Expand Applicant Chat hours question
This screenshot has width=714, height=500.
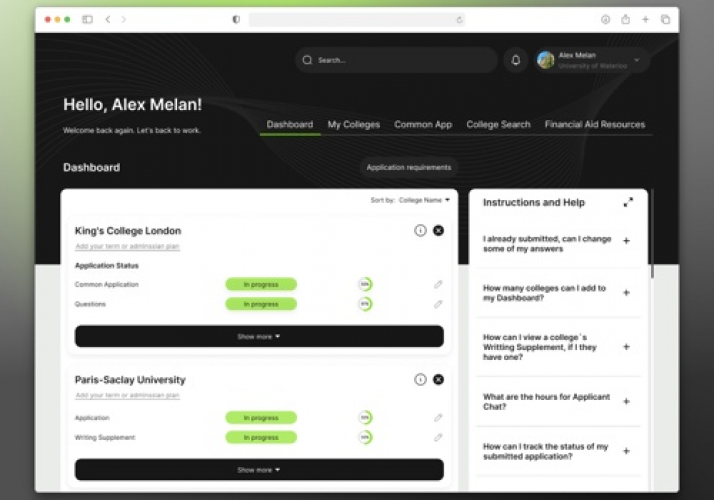pos(626,402)
